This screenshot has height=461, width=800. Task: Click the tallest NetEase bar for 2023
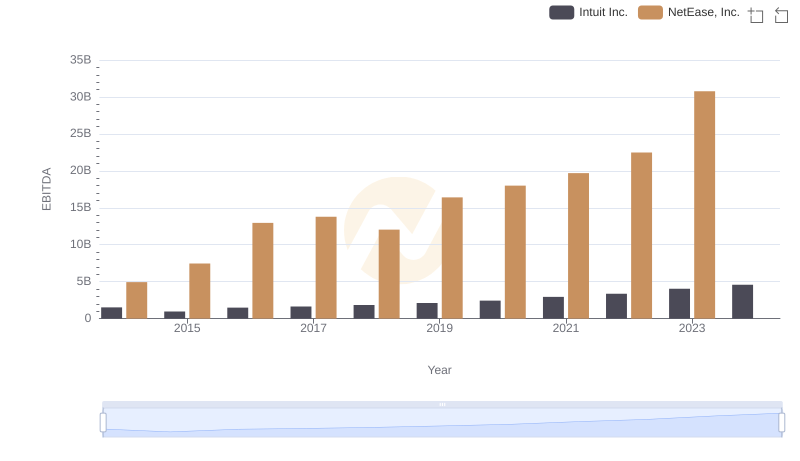704,205
